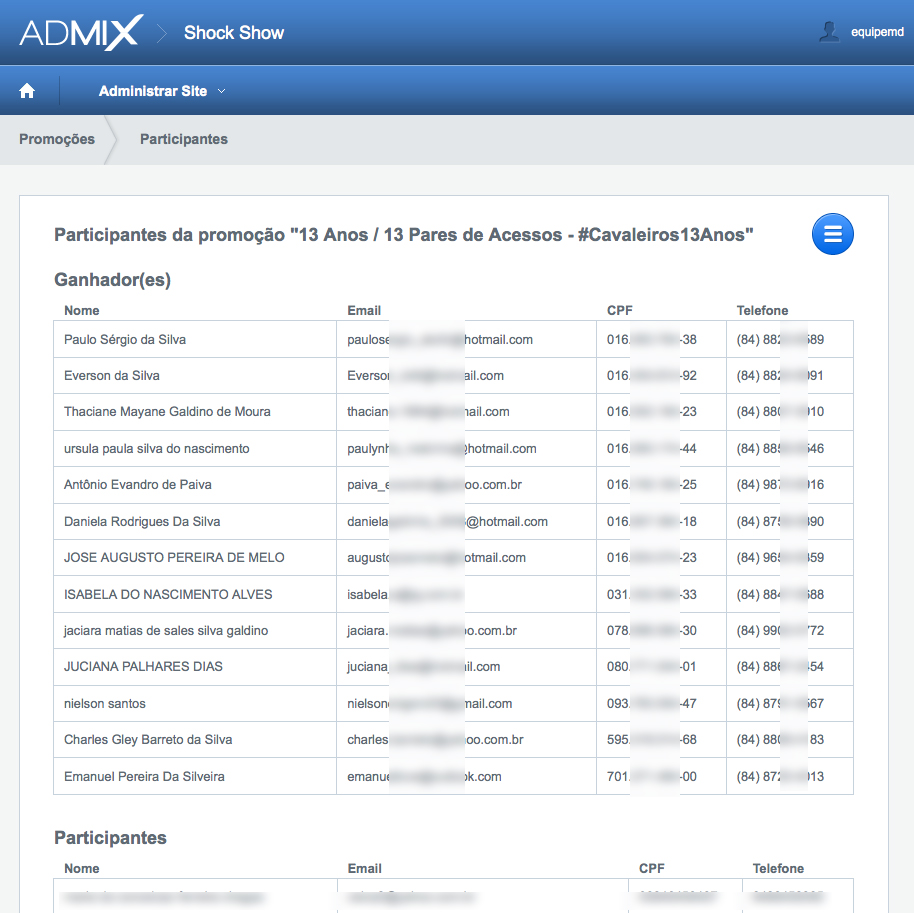The image size is (914, 913).
Task: Click the Email column header in Ganhadores
Action: point(364,310)
